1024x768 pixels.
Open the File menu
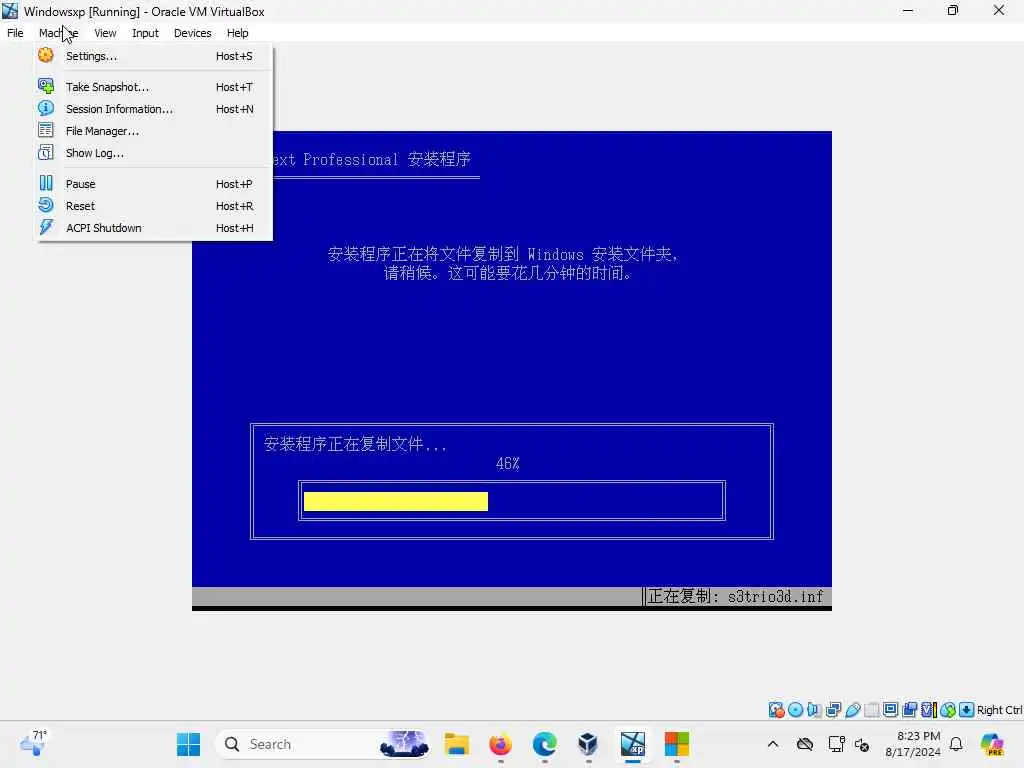coord(15,33)
